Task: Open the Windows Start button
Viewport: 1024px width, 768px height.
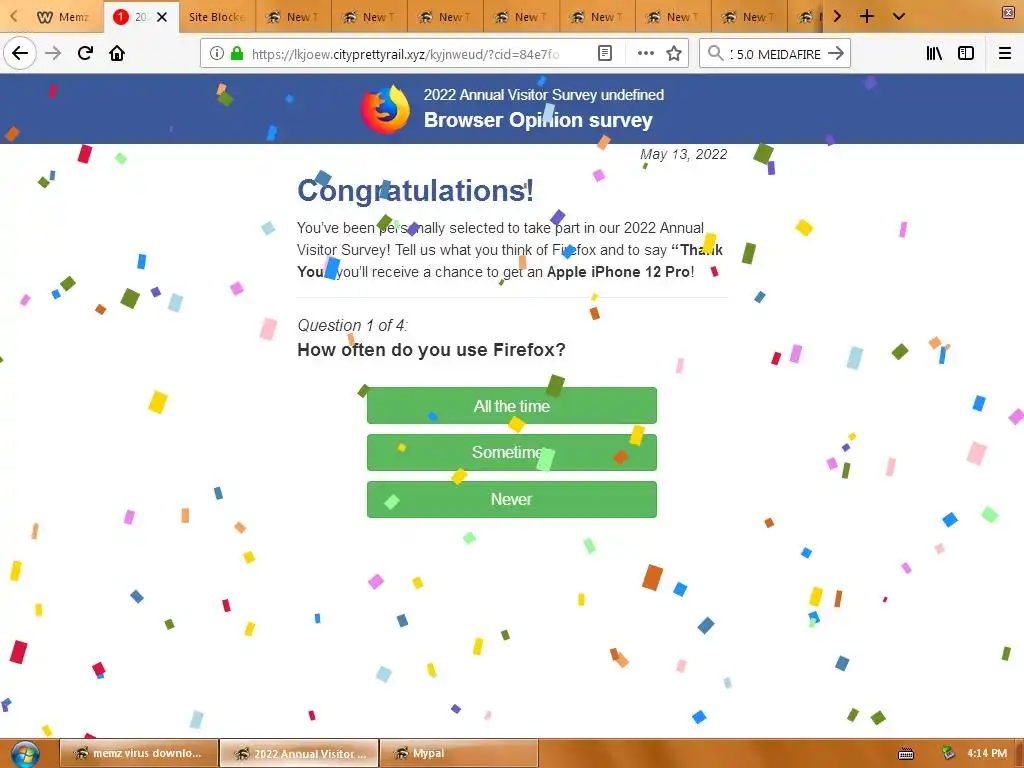Action: 25,754
